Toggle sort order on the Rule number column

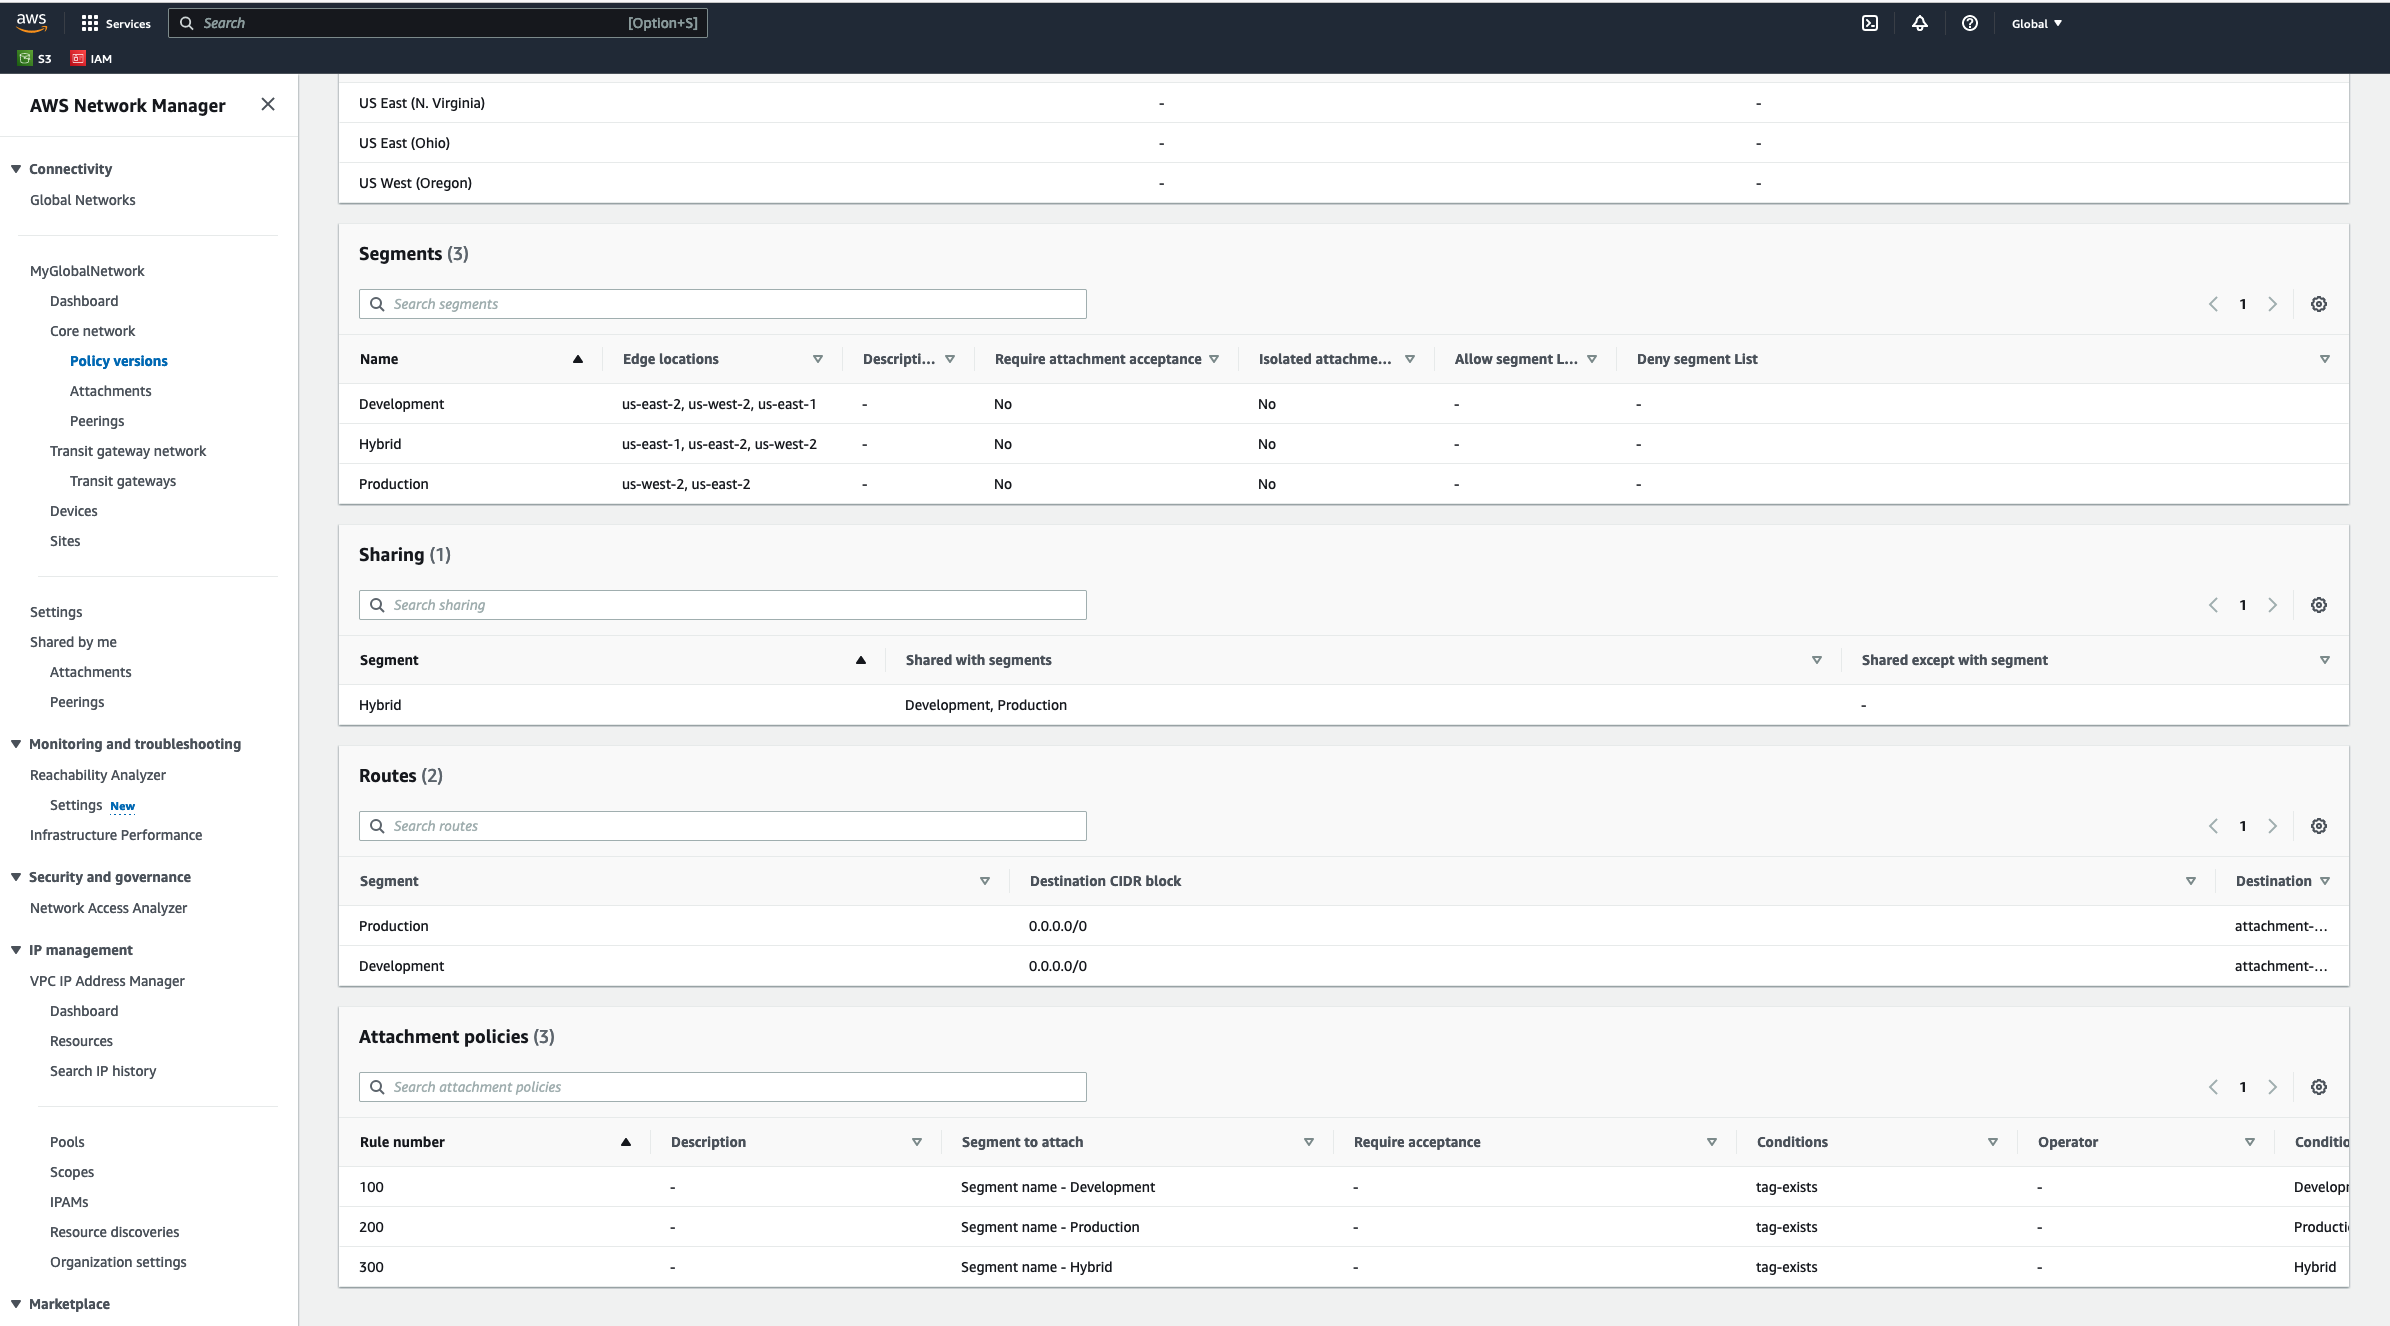click(627, 1141)
